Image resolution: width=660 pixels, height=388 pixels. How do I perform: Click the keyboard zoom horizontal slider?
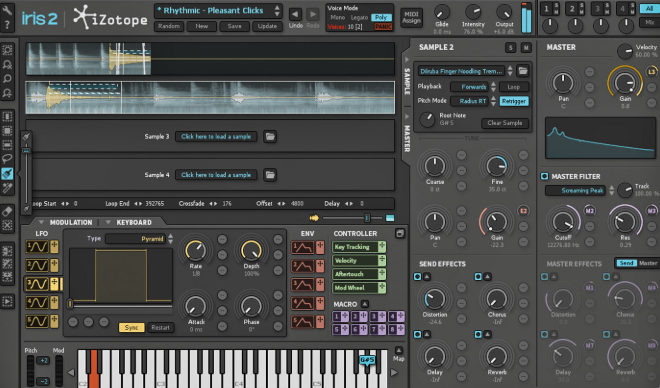[x=367, y=218]
